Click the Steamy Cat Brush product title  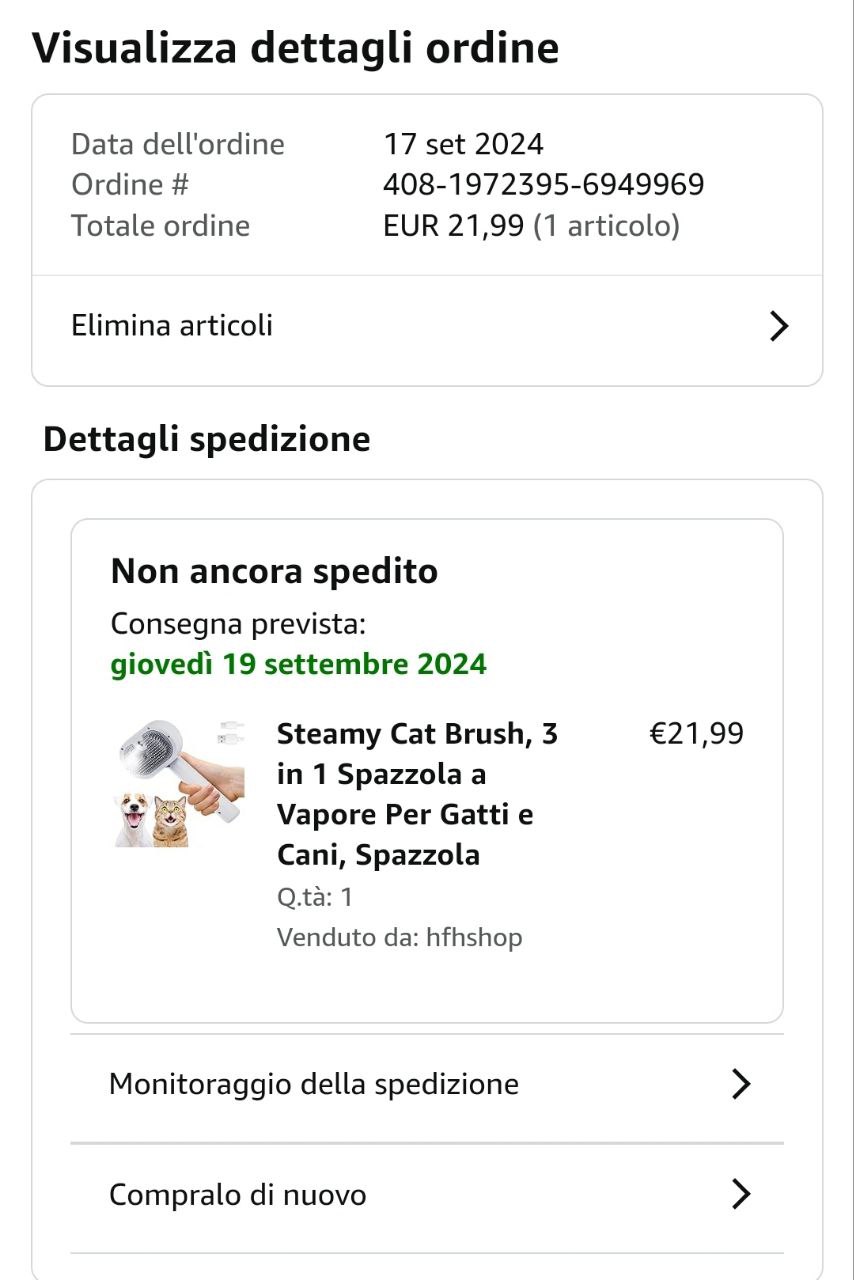click(418, 794)
